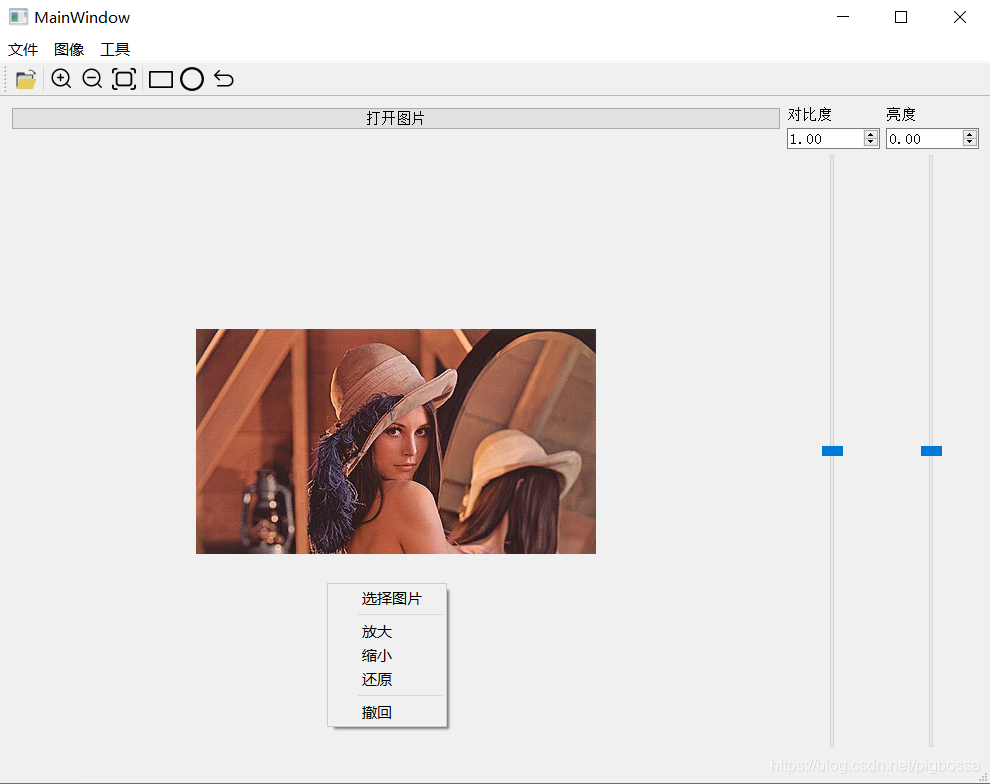
Task: Maximize the MainWindow window
Action: tap(901, 17)
